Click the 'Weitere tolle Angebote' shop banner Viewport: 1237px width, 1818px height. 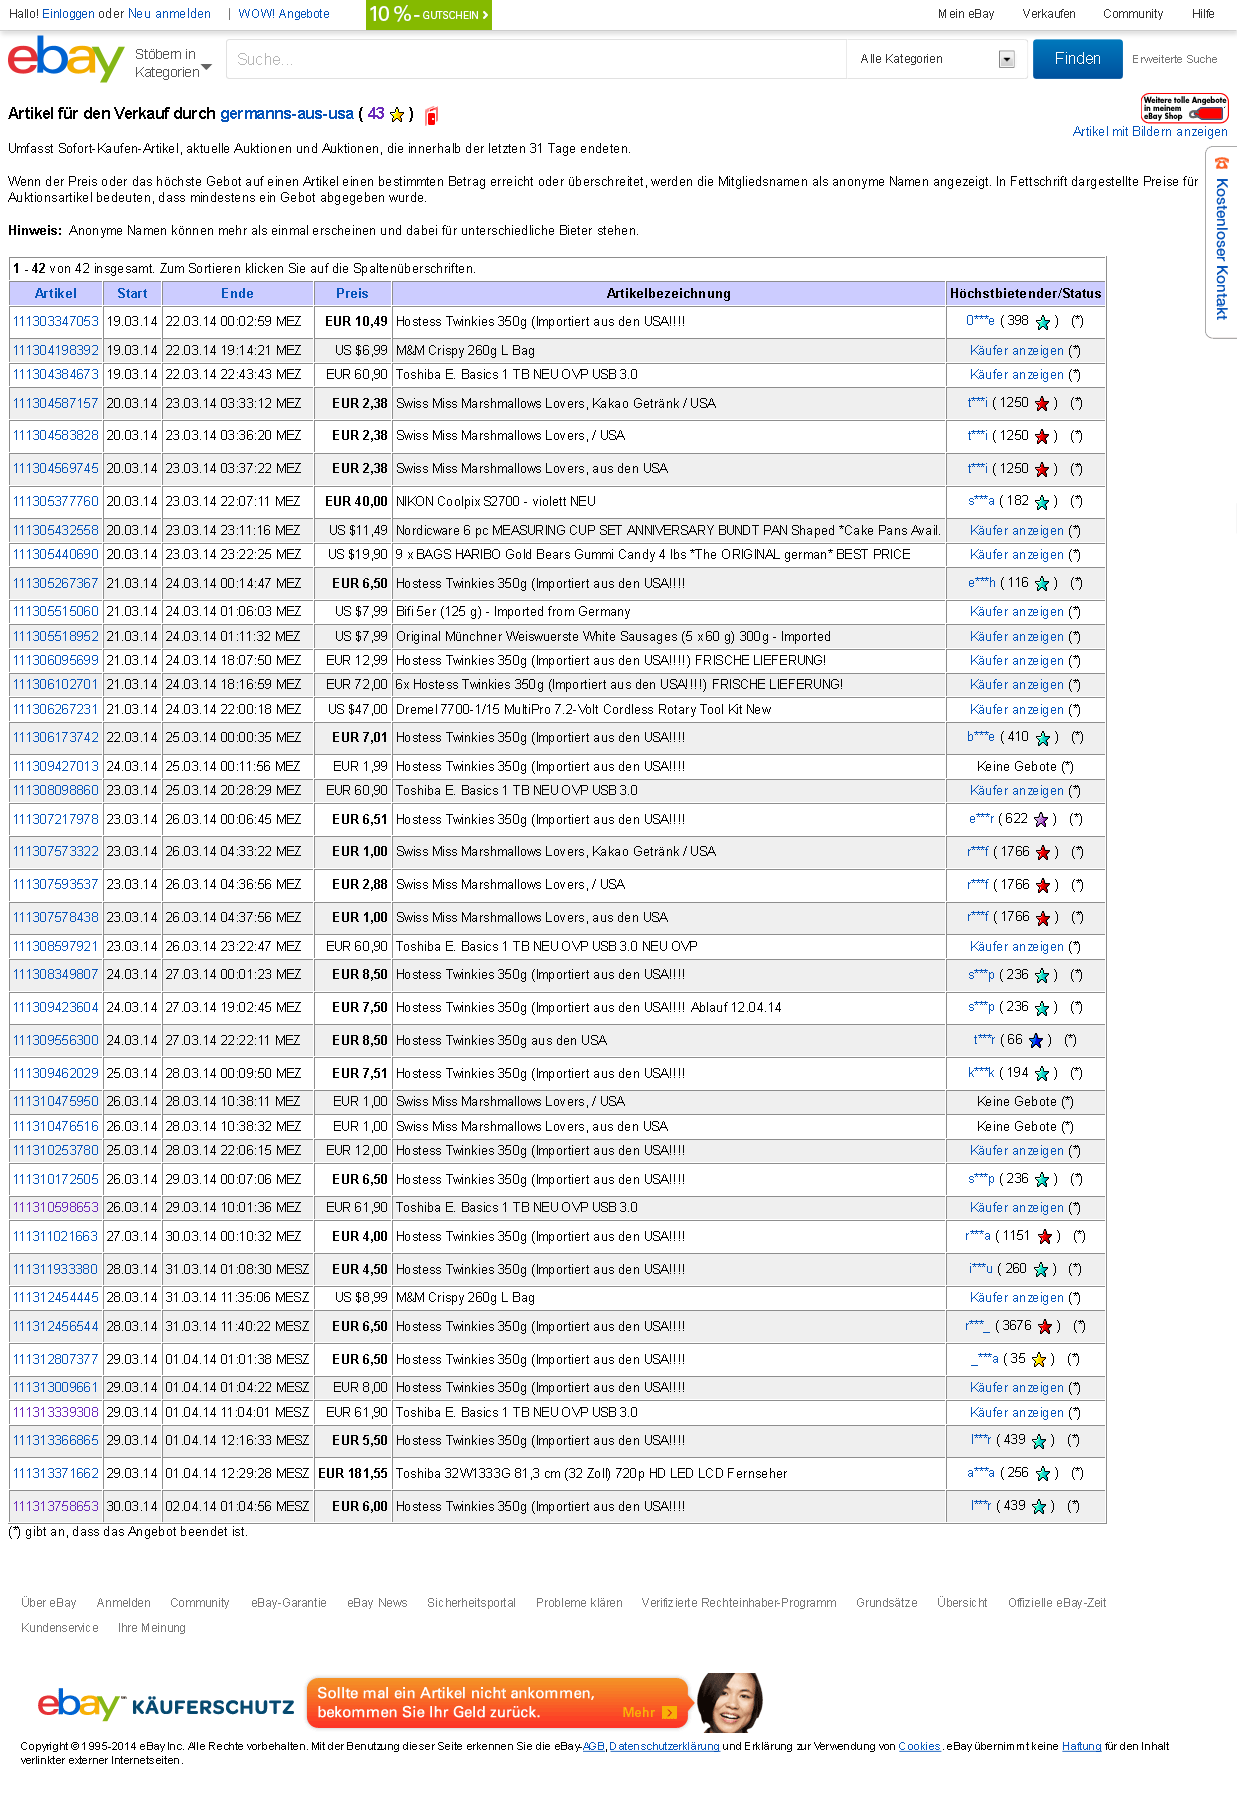1184,108
